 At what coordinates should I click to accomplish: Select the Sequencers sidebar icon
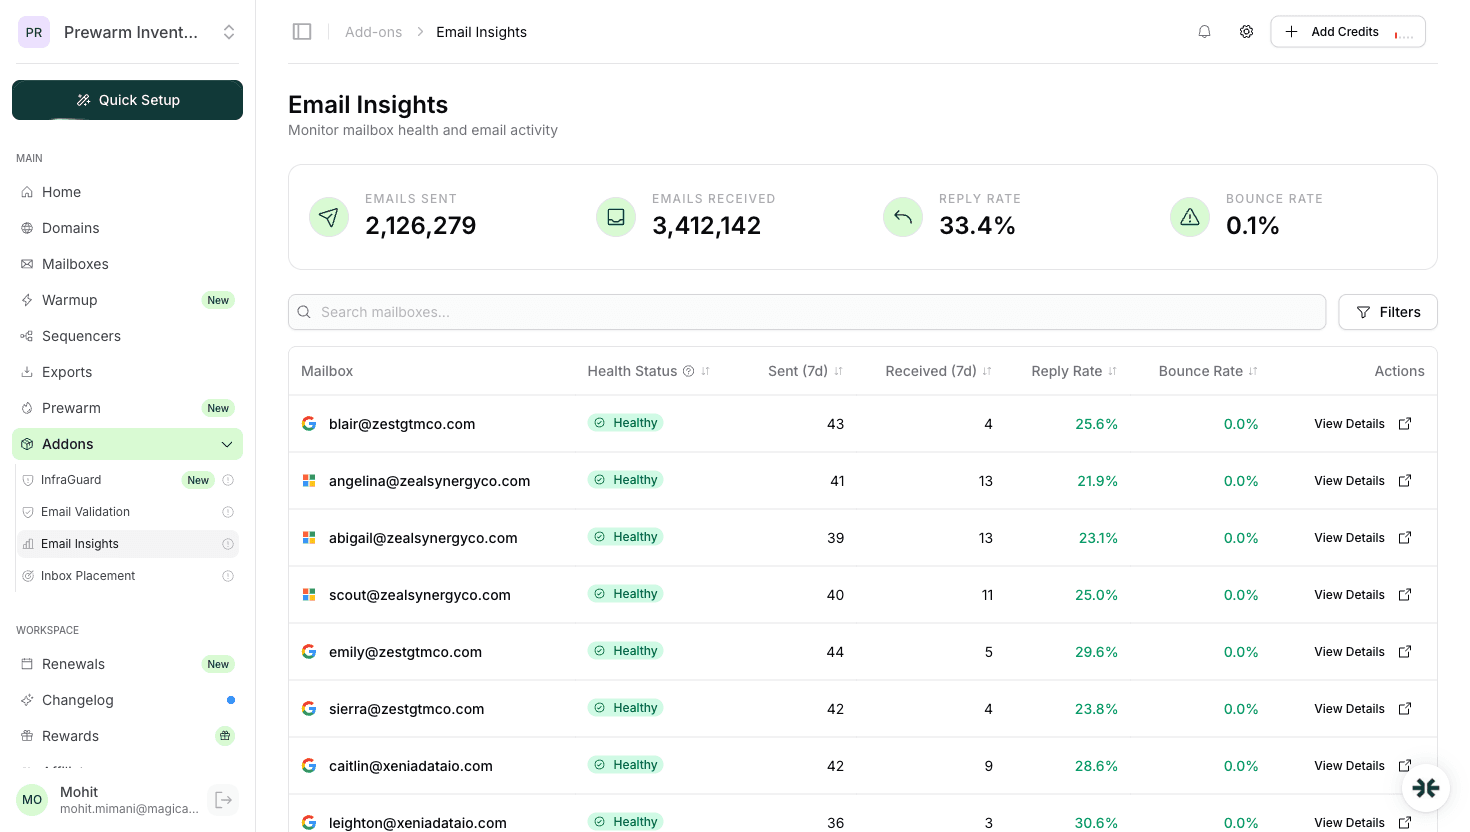point(30,335)
